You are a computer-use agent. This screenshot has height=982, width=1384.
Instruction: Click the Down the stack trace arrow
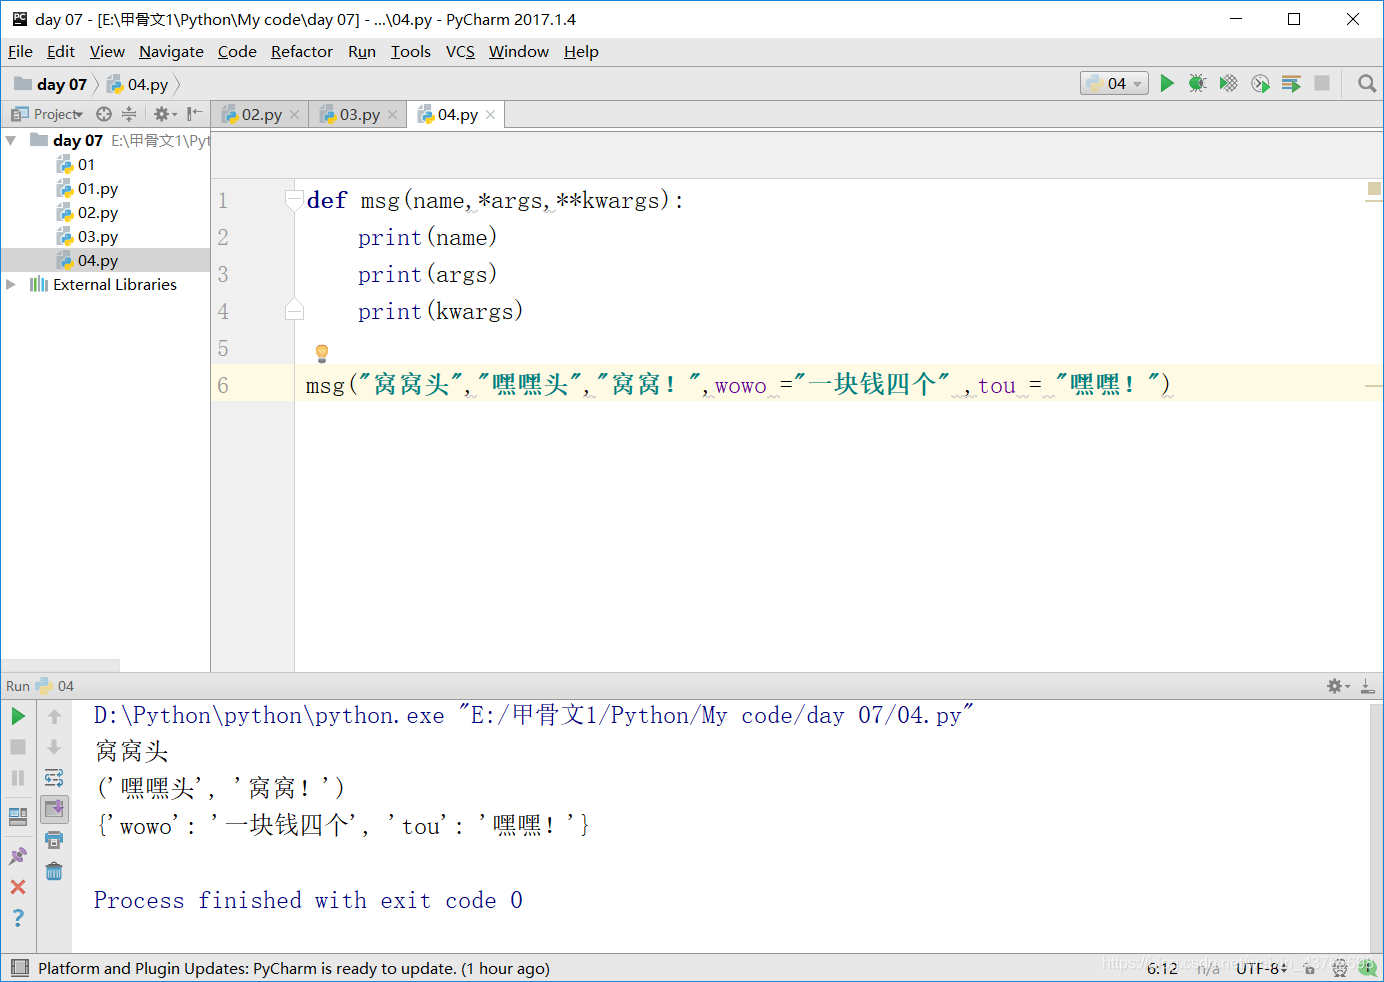pyautogui.click(x=54, y=747)
